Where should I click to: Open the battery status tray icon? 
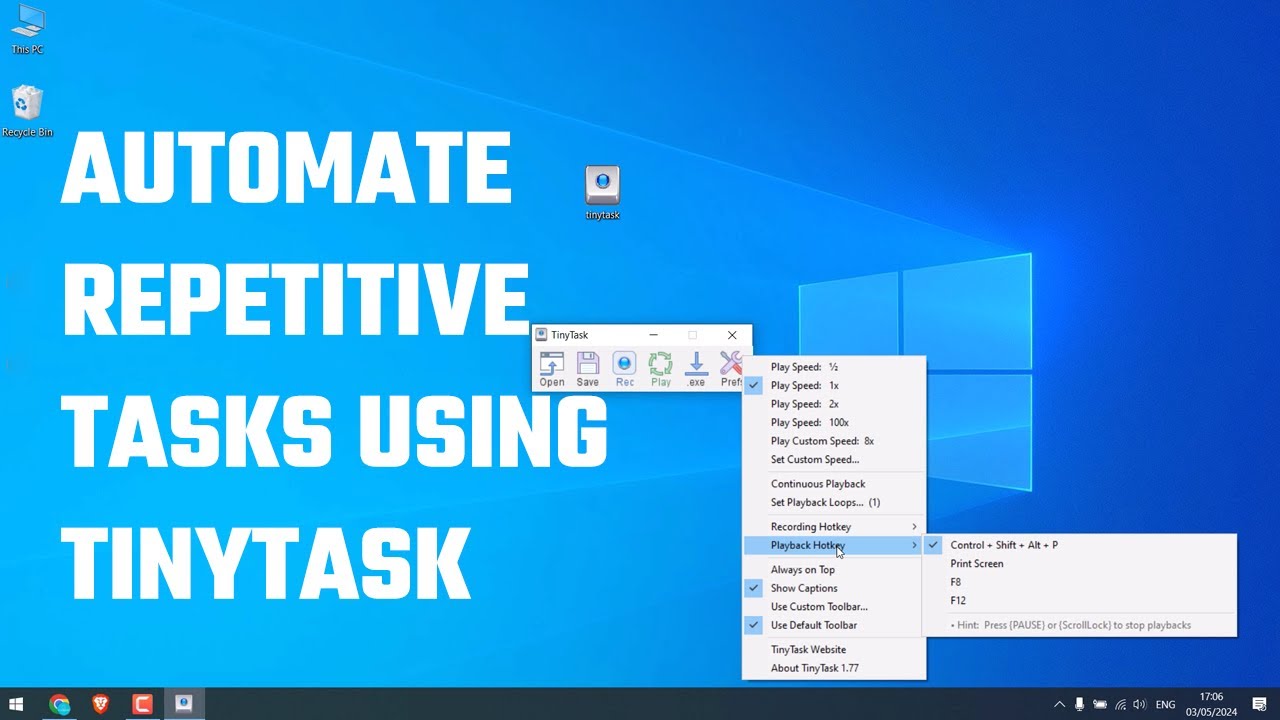tap(1100, 705)
